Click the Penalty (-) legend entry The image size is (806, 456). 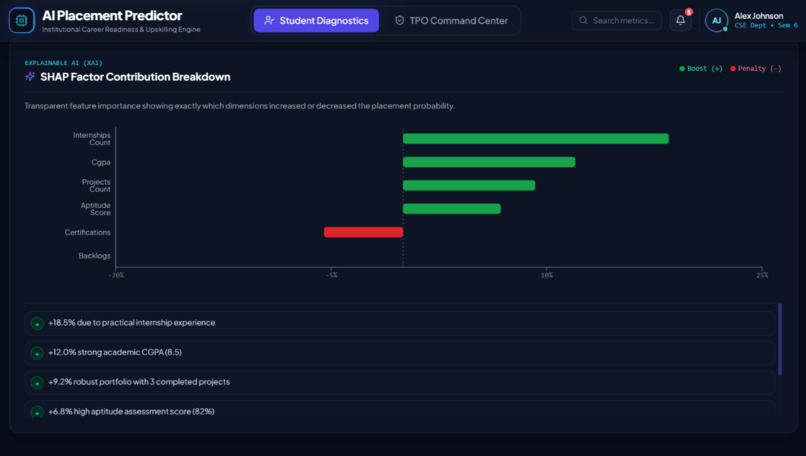click(x=756, y=68)
